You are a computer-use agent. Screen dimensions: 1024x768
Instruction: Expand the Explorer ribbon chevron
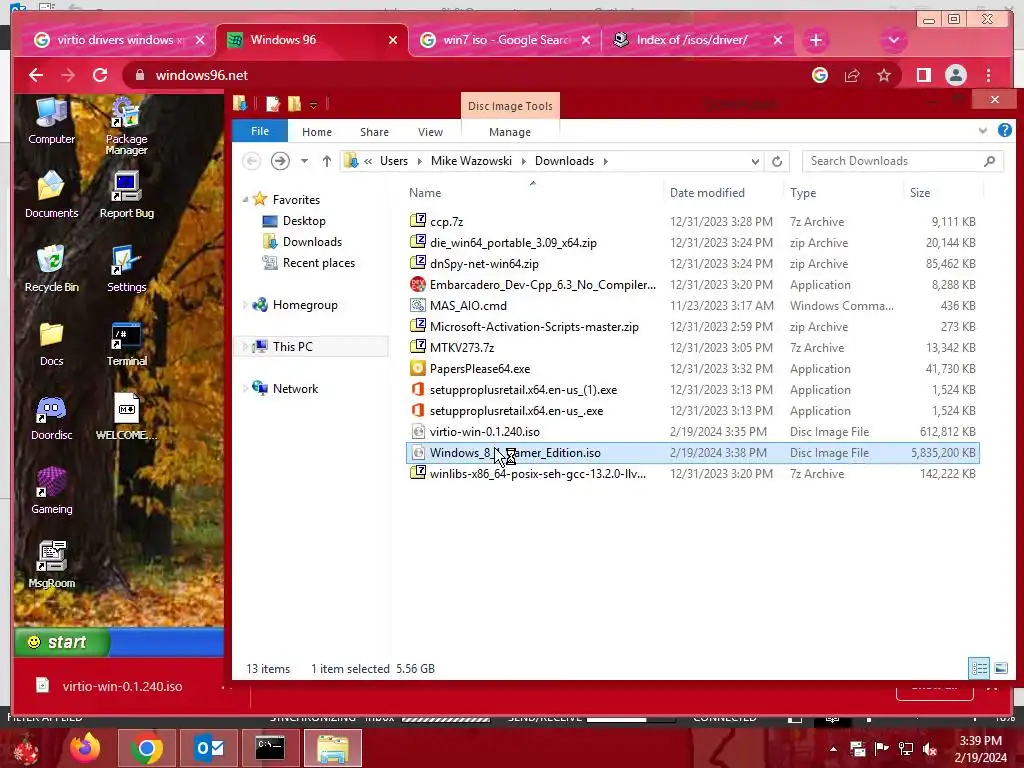(983, 131)
